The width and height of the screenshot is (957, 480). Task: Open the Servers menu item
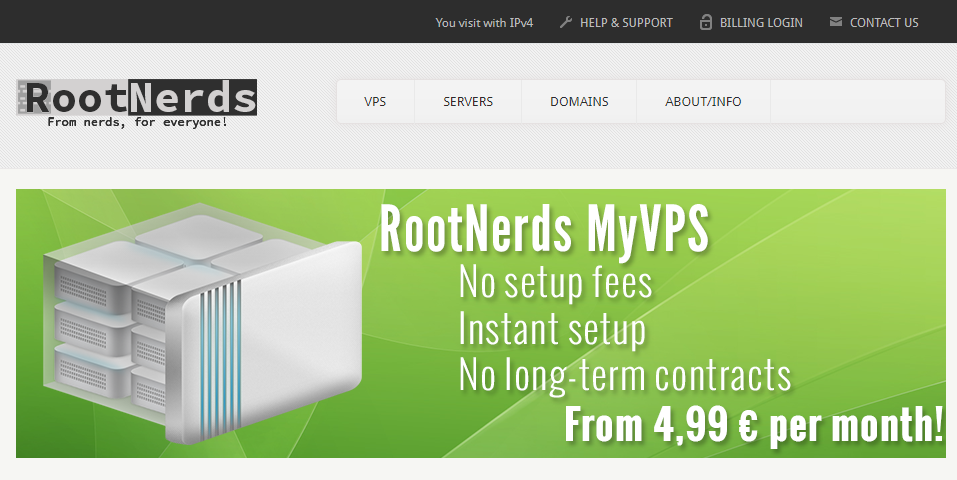tap(468, 101)
